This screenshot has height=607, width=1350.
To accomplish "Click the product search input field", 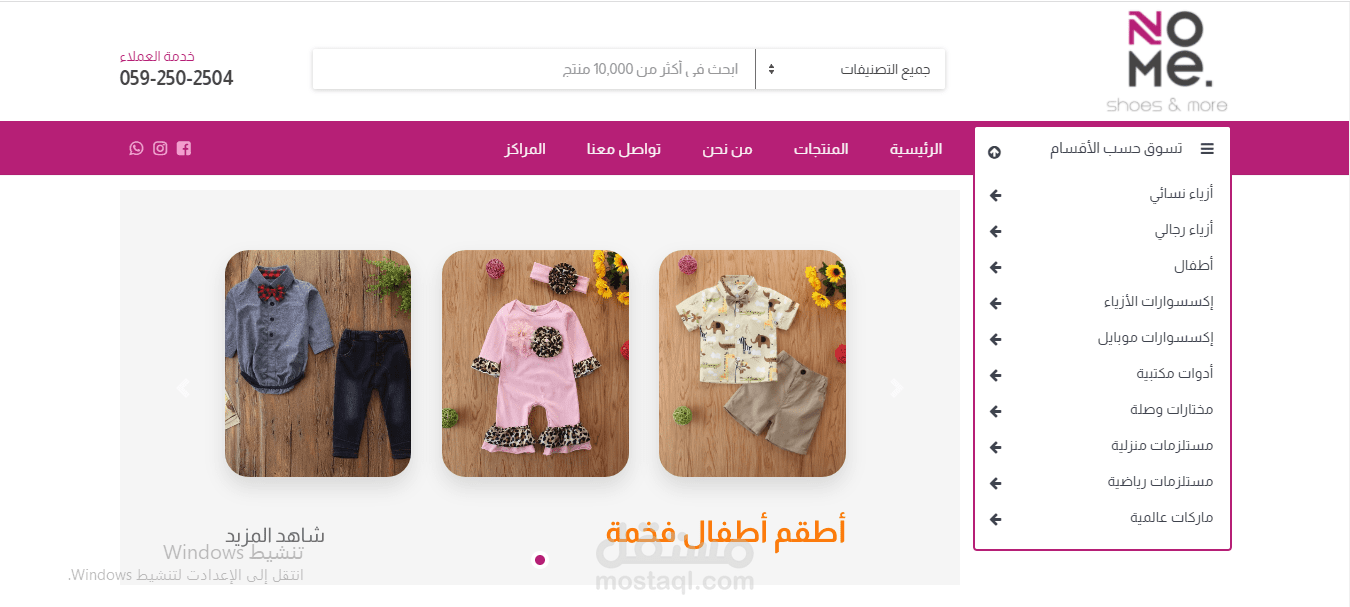I will tap(534, 69).
